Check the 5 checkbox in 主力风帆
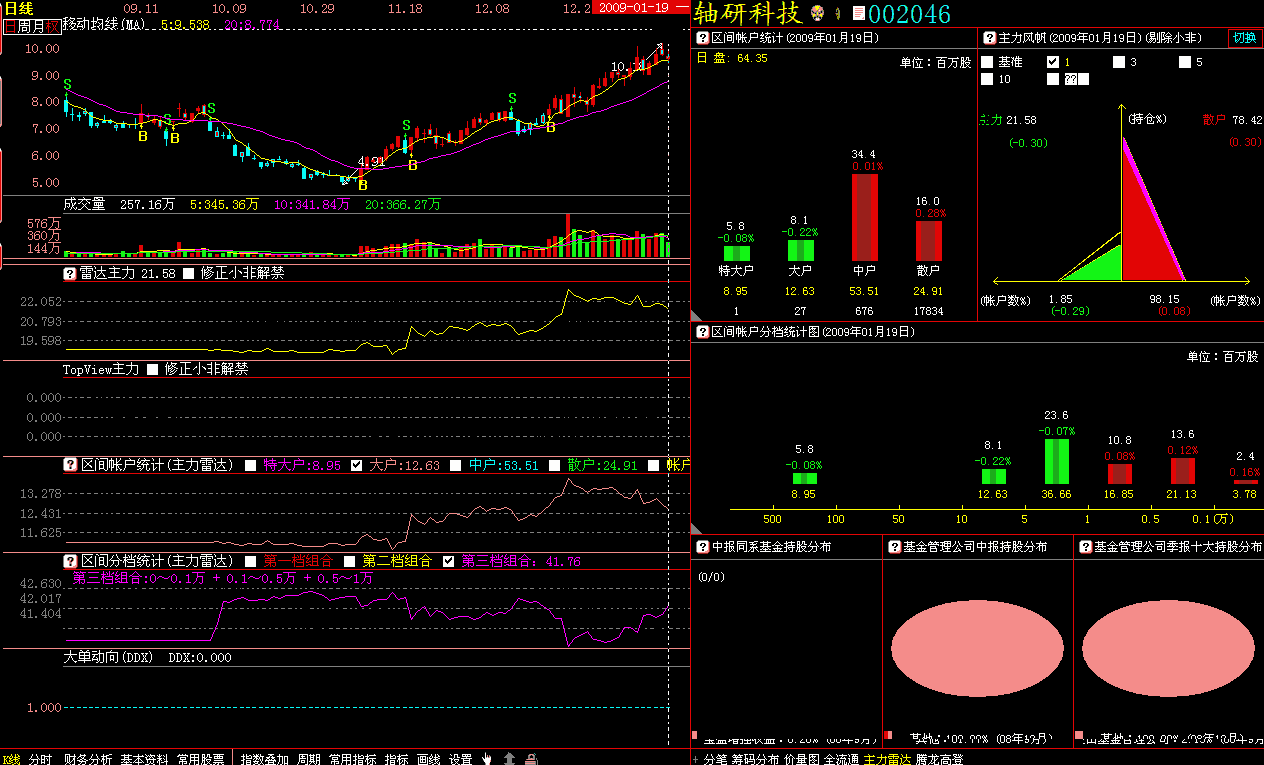 point(1185,62)
